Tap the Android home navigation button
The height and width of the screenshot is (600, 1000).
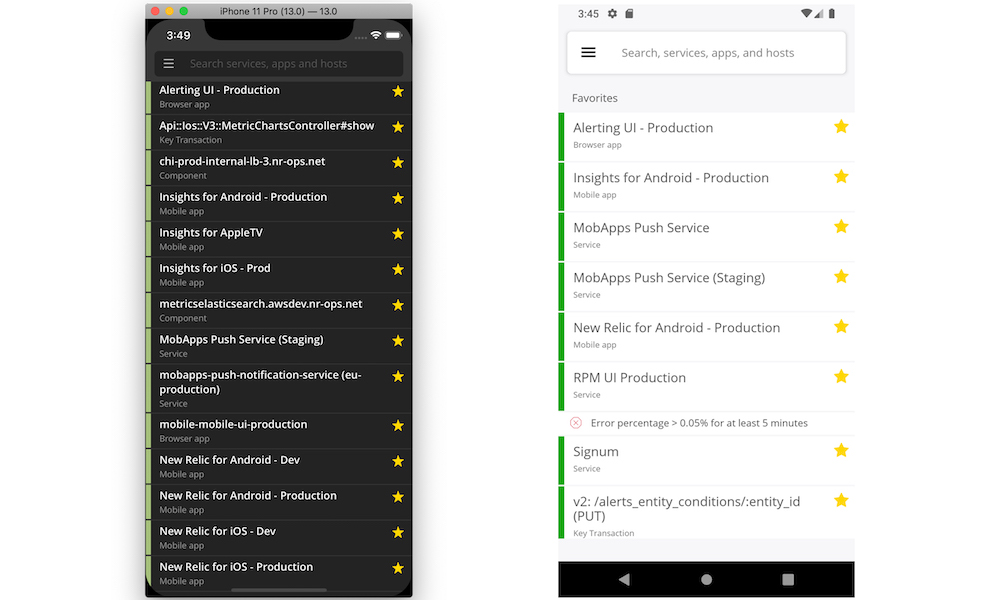(x=706, y=579)
